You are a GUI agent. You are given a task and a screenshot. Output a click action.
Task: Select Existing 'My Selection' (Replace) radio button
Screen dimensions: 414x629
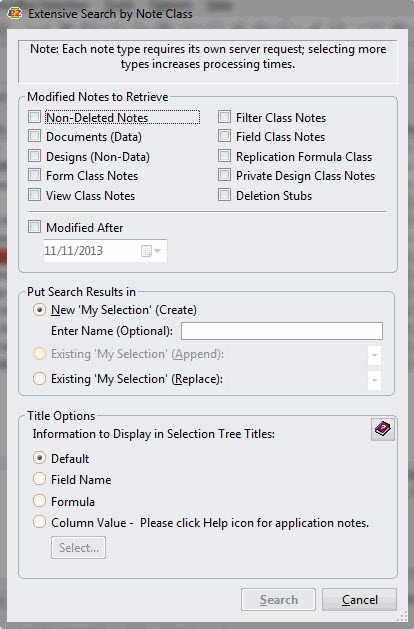tap(39, 378)
